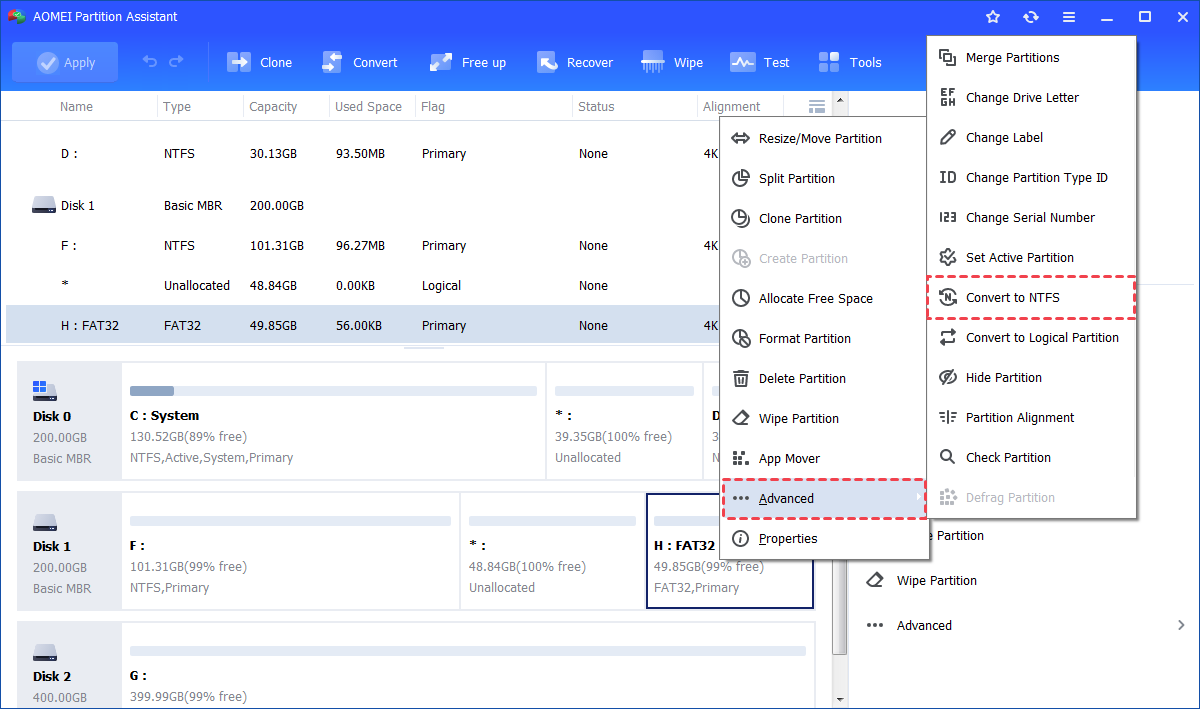Choose Convert to NTFS in submenu

click(1031, 297)
